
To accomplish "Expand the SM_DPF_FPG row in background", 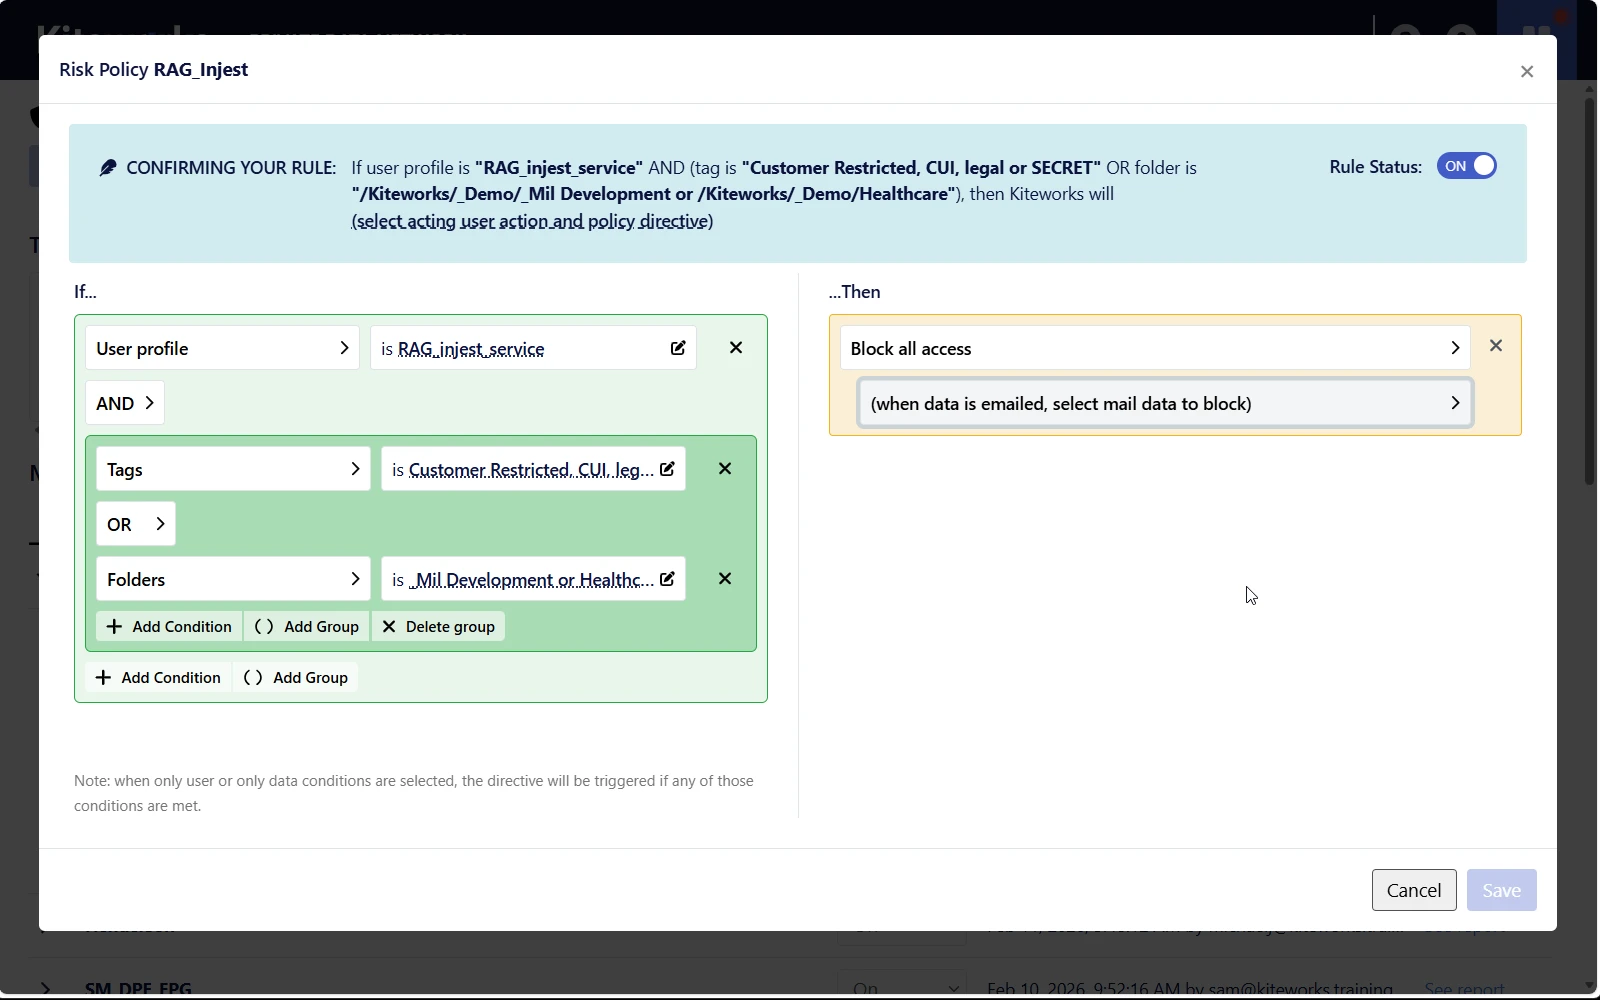I will (x=45, y=989).
